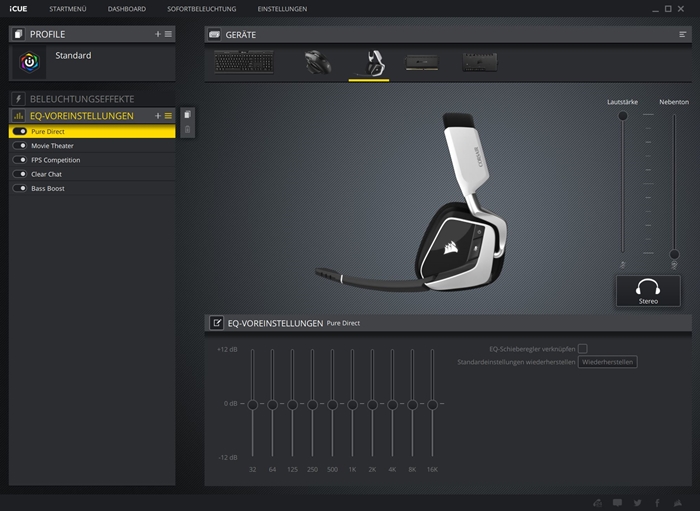The width and height of the screenshot is (700, 511).
Task: Open the forum community icon in footer
Action: coord(597,503)
